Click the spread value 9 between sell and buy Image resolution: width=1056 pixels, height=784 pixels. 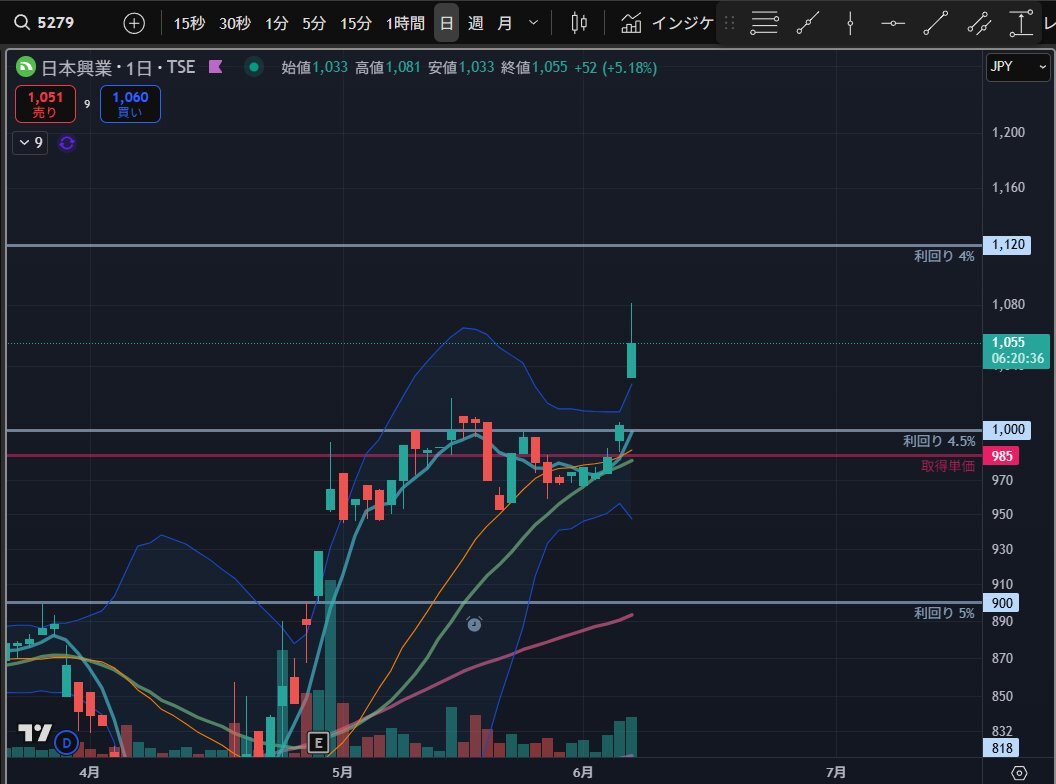coord(87,104)
